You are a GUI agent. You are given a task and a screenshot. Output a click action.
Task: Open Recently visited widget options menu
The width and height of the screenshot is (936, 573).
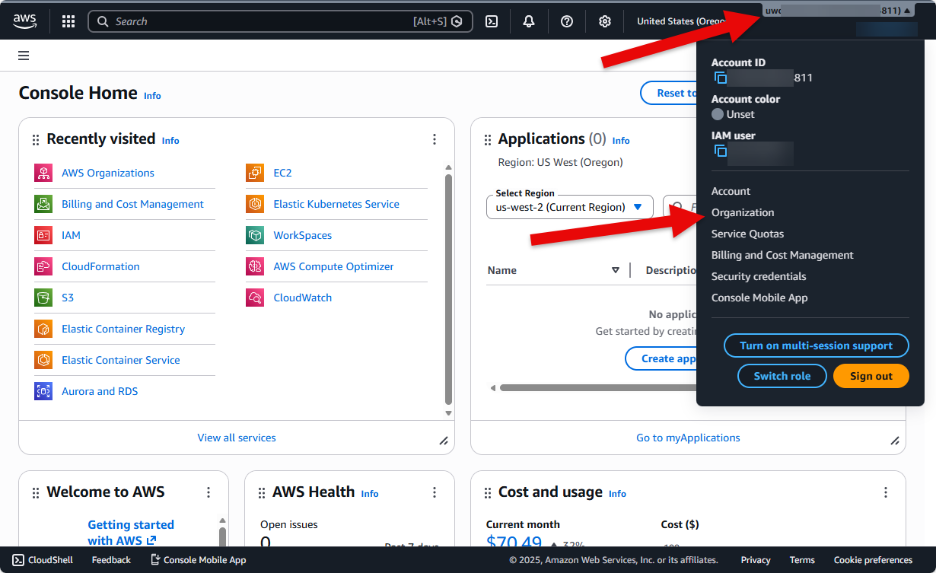point(435,139)
